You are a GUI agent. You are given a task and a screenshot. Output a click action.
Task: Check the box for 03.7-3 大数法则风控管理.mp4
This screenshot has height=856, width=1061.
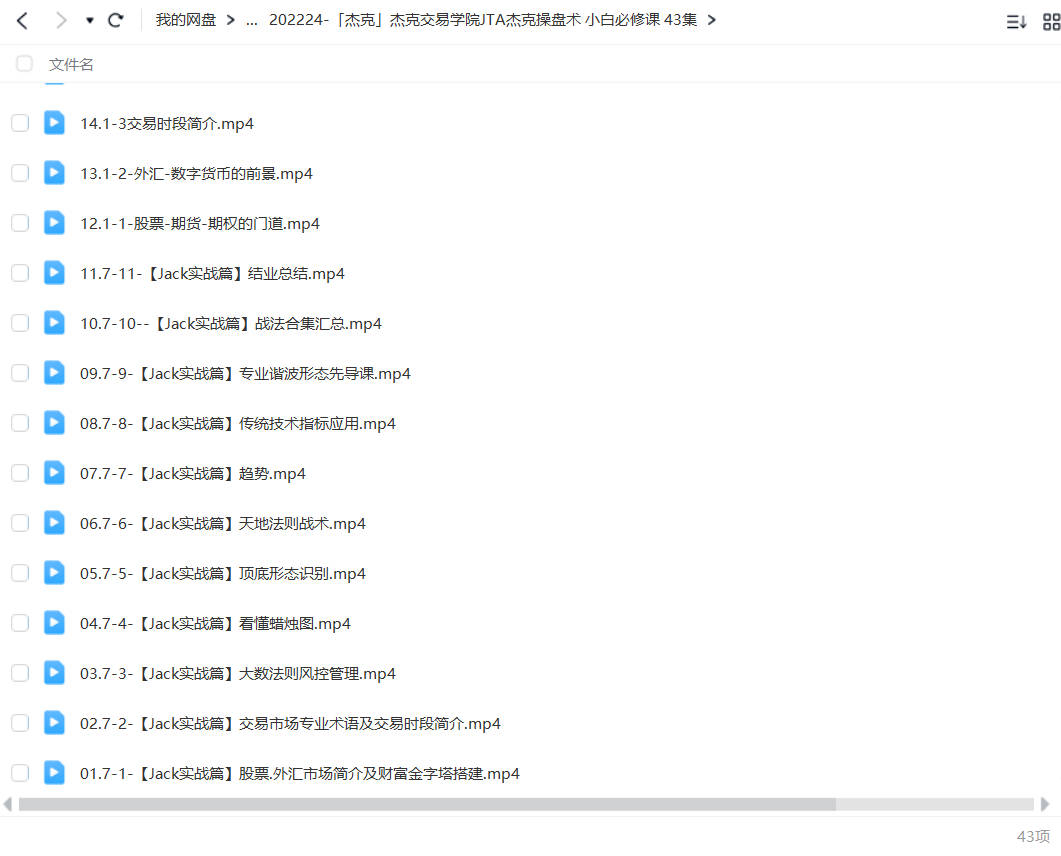(20, 673)
